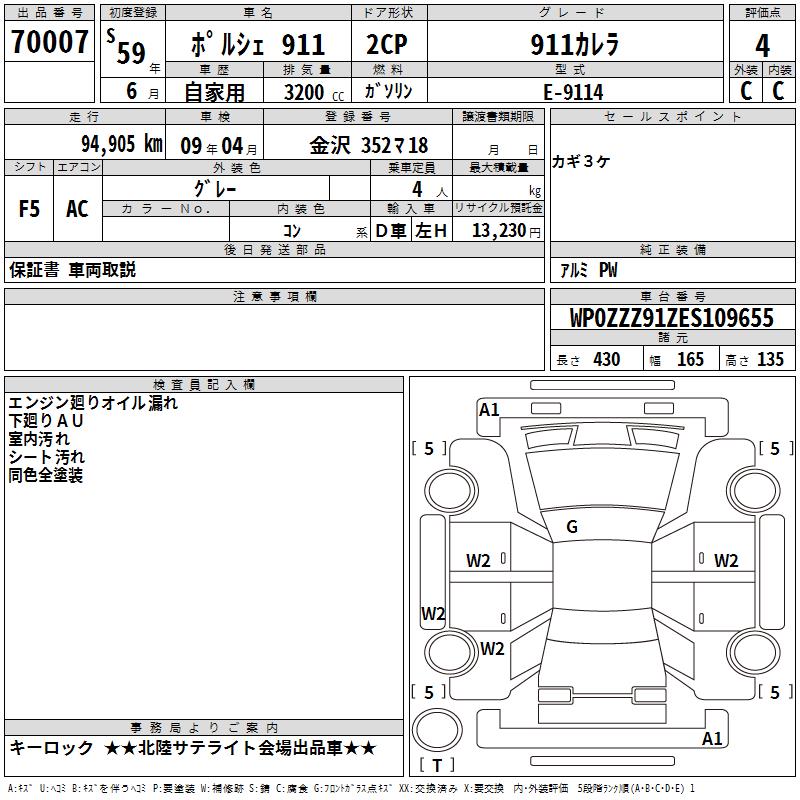Click the 車台番号 header label

(672, 296)
